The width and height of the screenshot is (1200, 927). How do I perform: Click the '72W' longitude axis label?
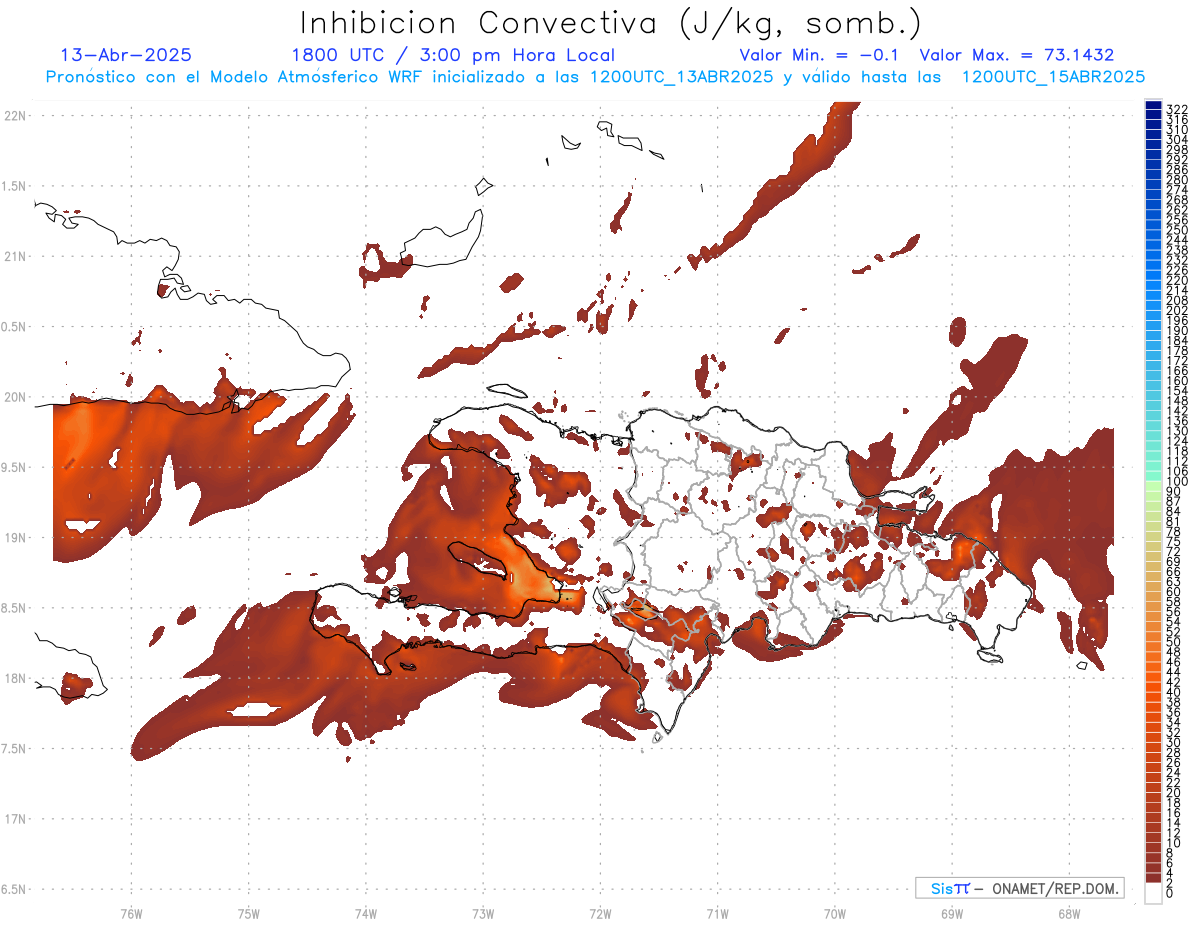[x=600, y=913]
